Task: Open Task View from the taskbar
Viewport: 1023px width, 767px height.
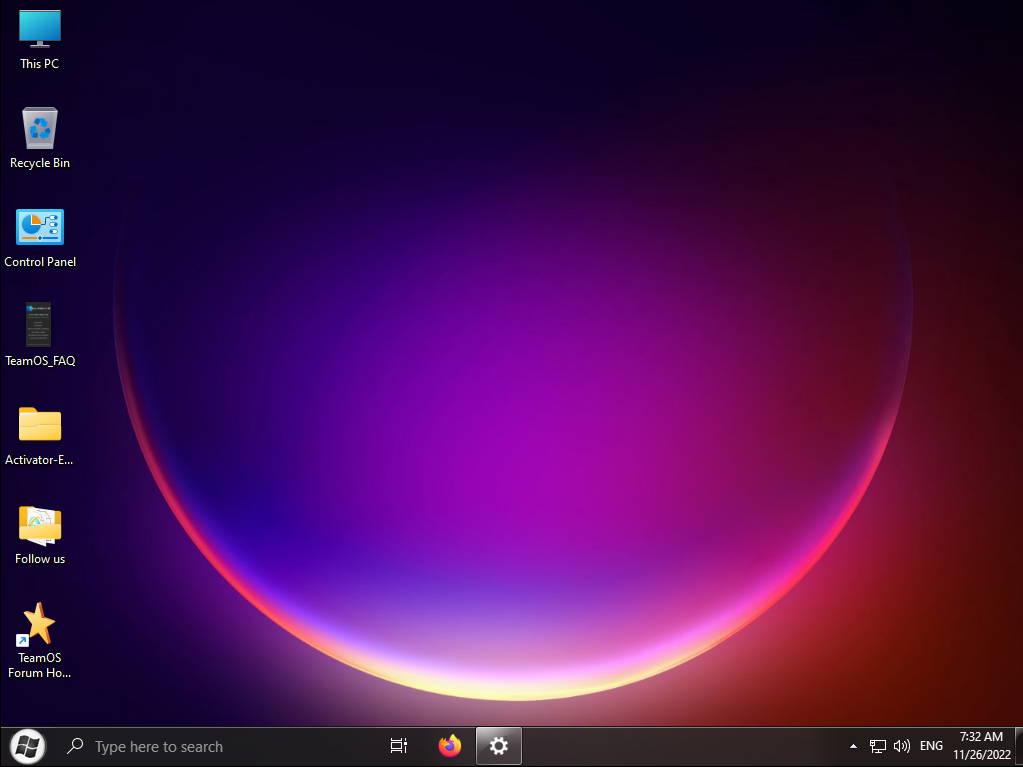Action: click(399, 746)
